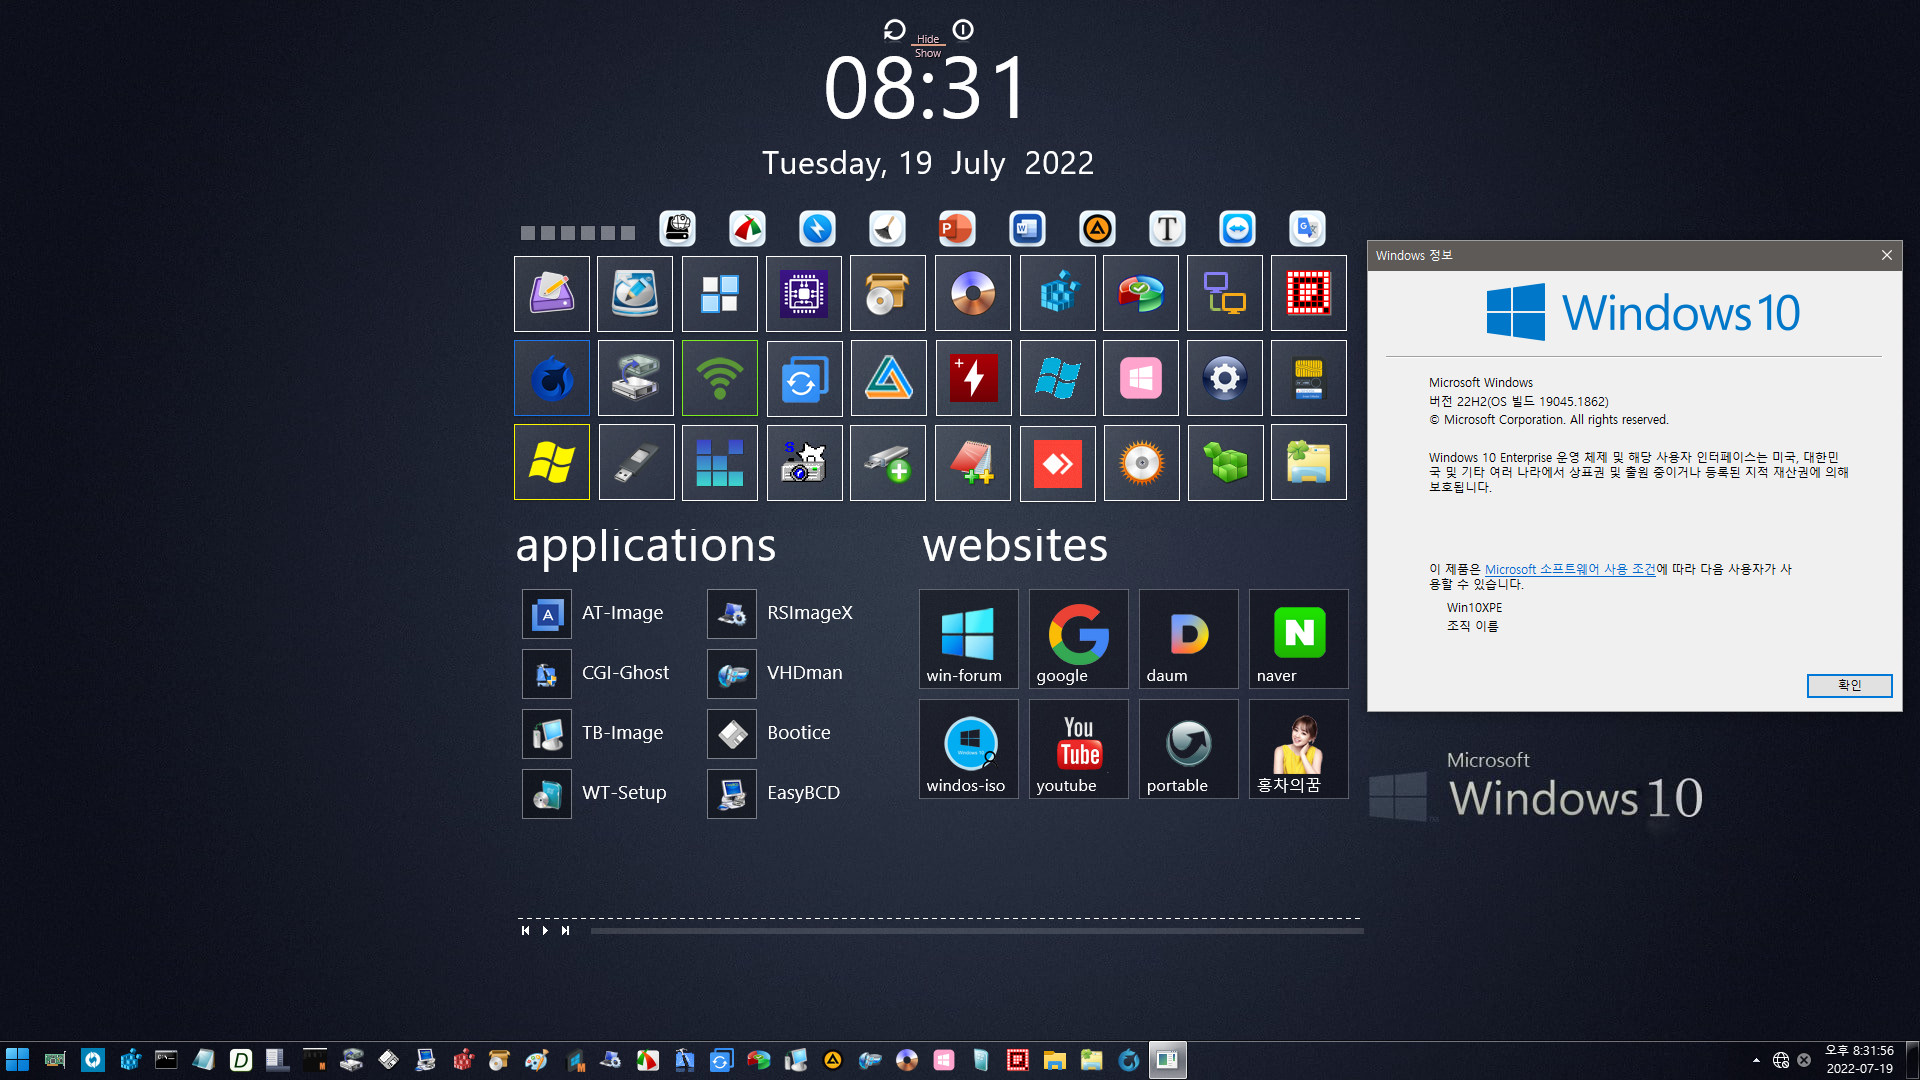Open the red AnyDesk tile
1920x1080 pixels.
point(1057,462)
